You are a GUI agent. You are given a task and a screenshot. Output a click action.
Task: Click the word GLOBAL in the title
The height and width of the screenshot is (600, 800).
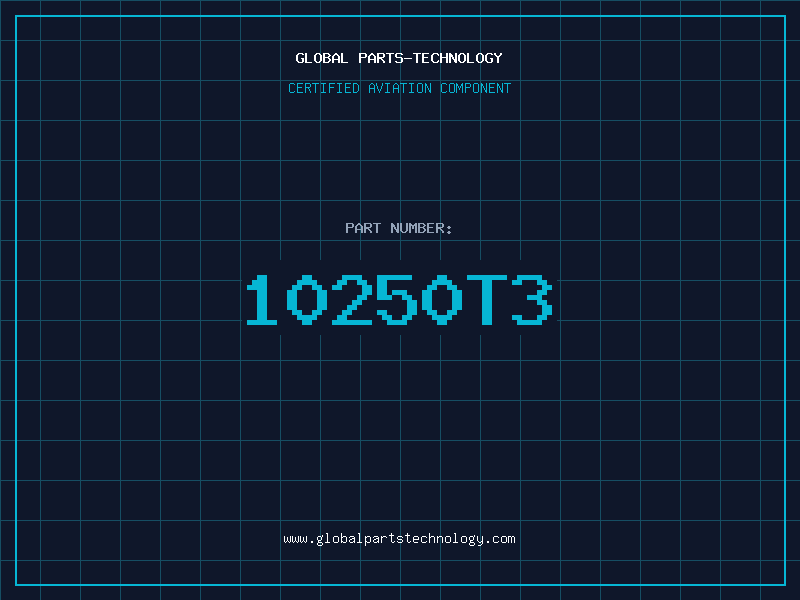tap(322, 58)
